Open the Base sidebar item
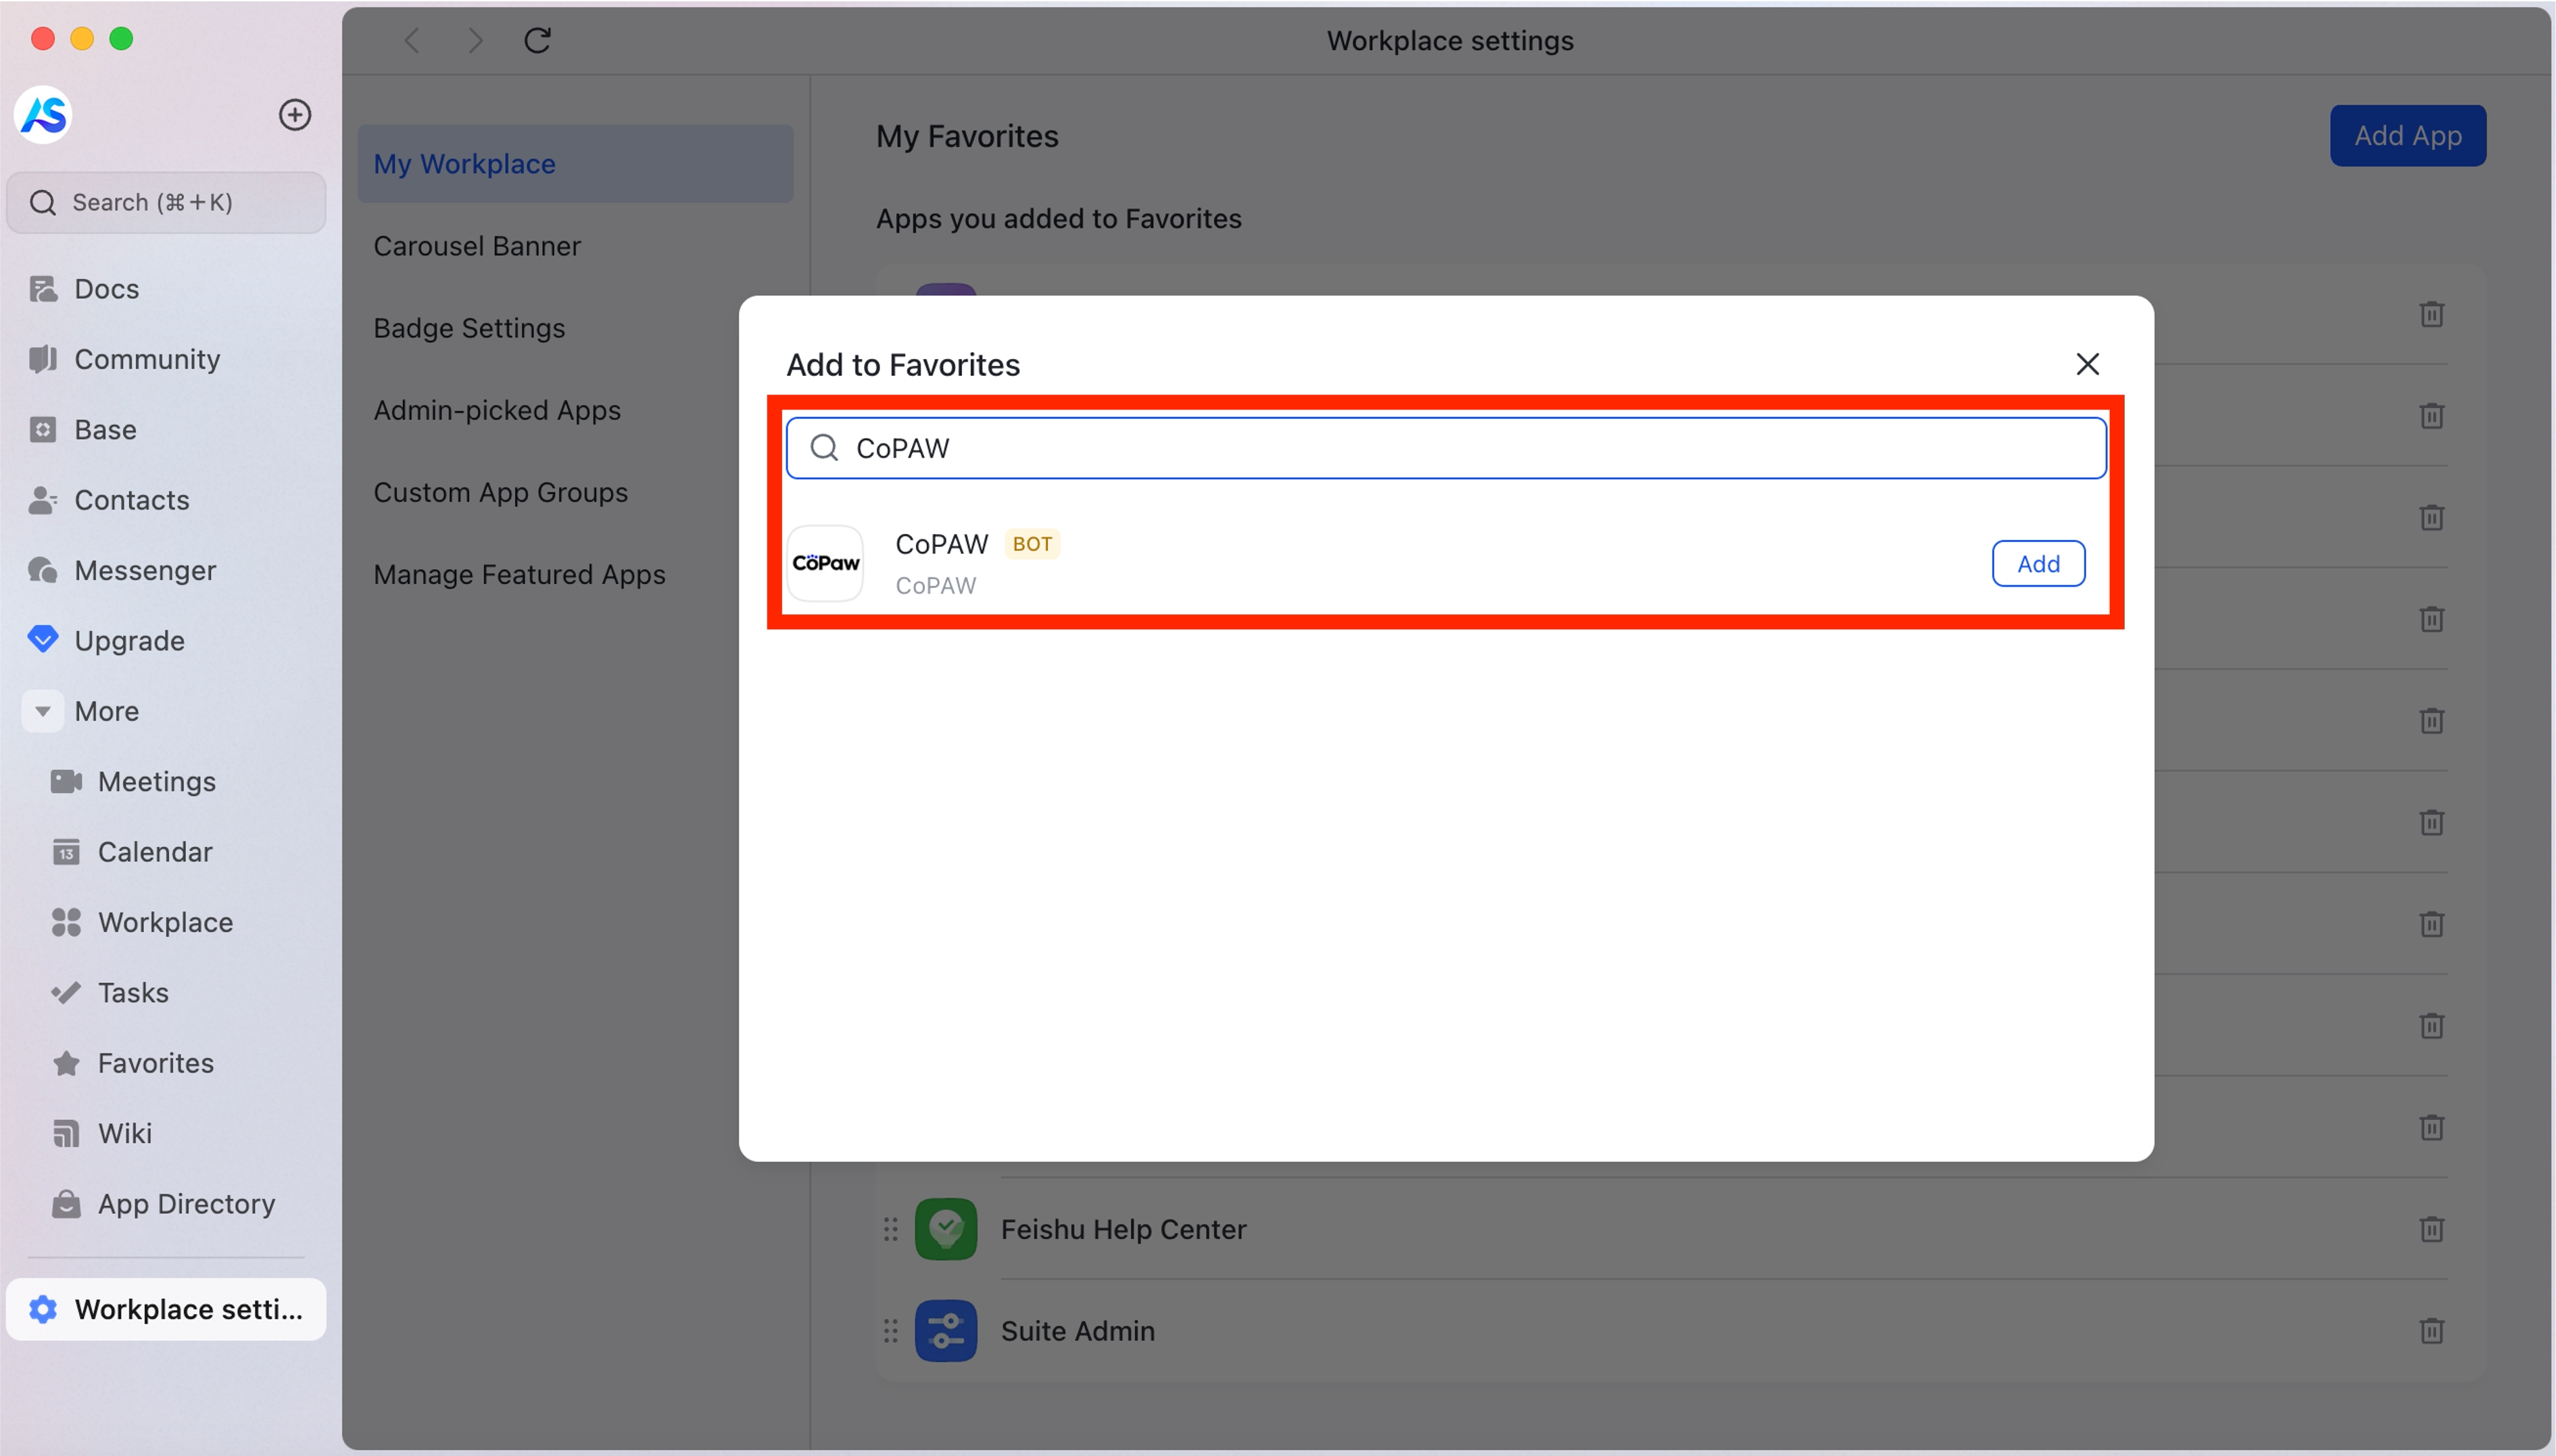This screenshot has width=2556, height=1456. click(105, 430)
